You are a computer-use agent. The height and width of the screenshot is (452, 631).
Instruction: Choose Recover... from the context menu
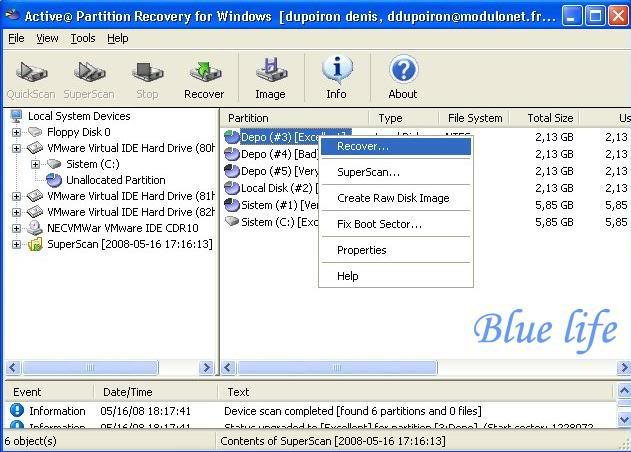(x=396, y=146)
